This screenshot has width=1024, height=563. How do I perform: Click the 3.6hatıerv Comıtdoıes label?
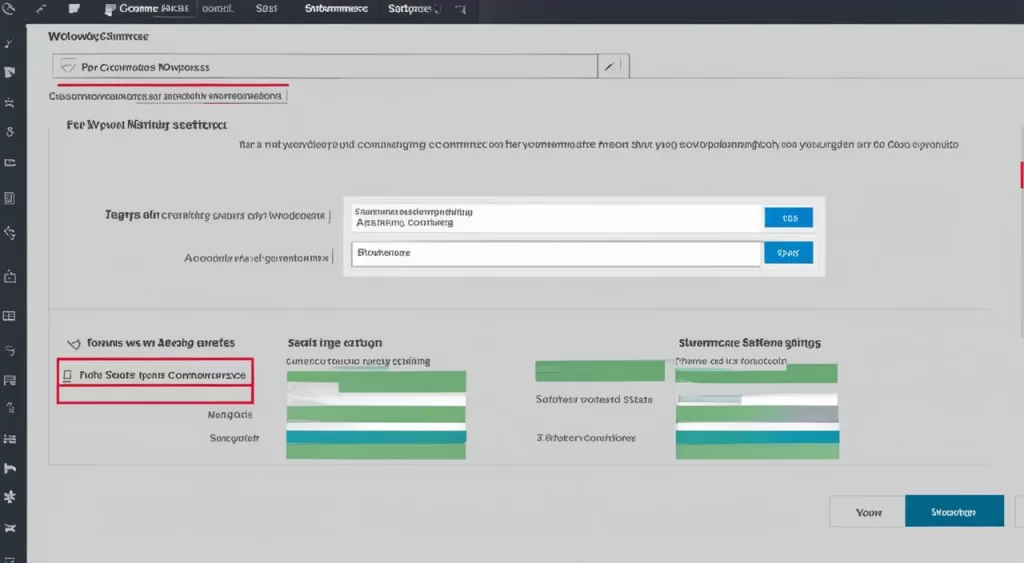pos(586,438)
